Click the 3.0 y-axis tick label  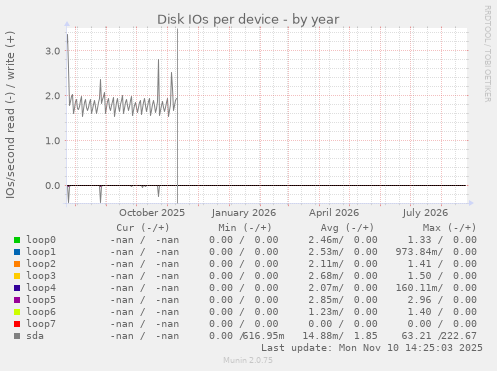(x=53, y=51)
